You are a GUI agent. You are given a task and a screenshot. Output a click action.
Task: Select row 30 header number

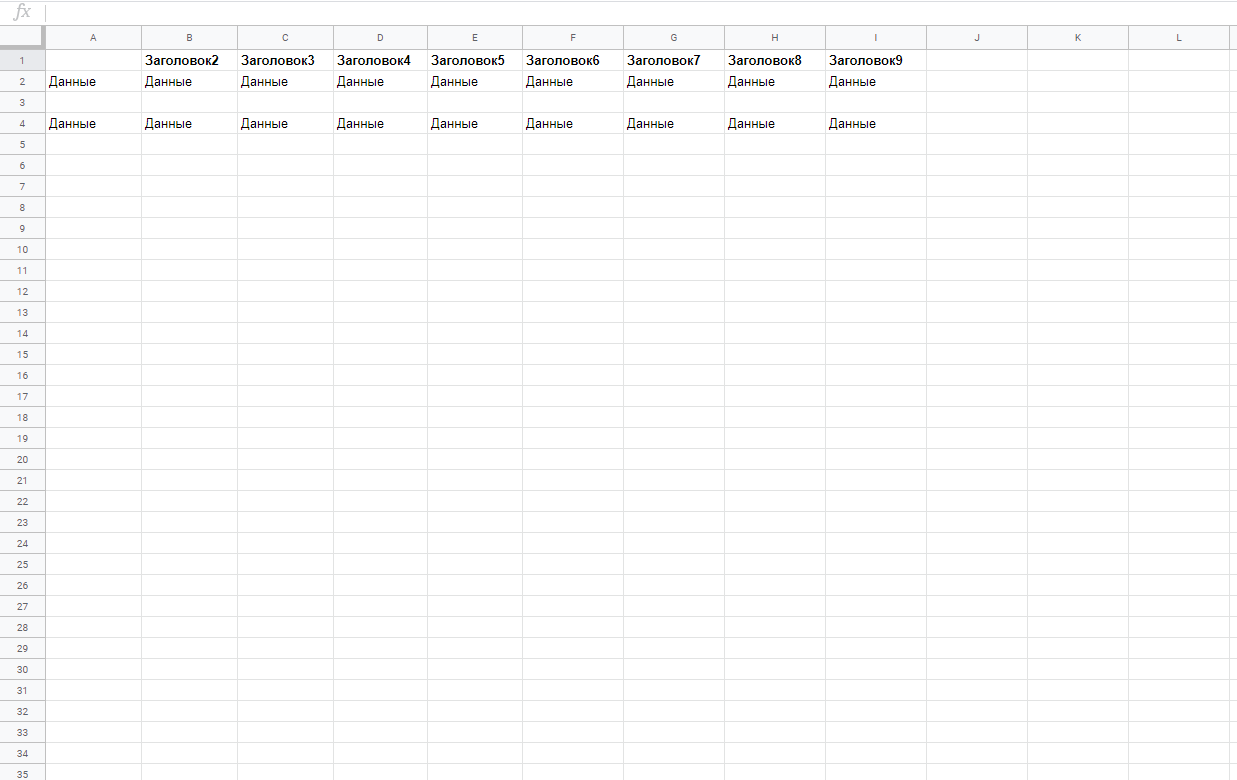(x=22, y=669)
